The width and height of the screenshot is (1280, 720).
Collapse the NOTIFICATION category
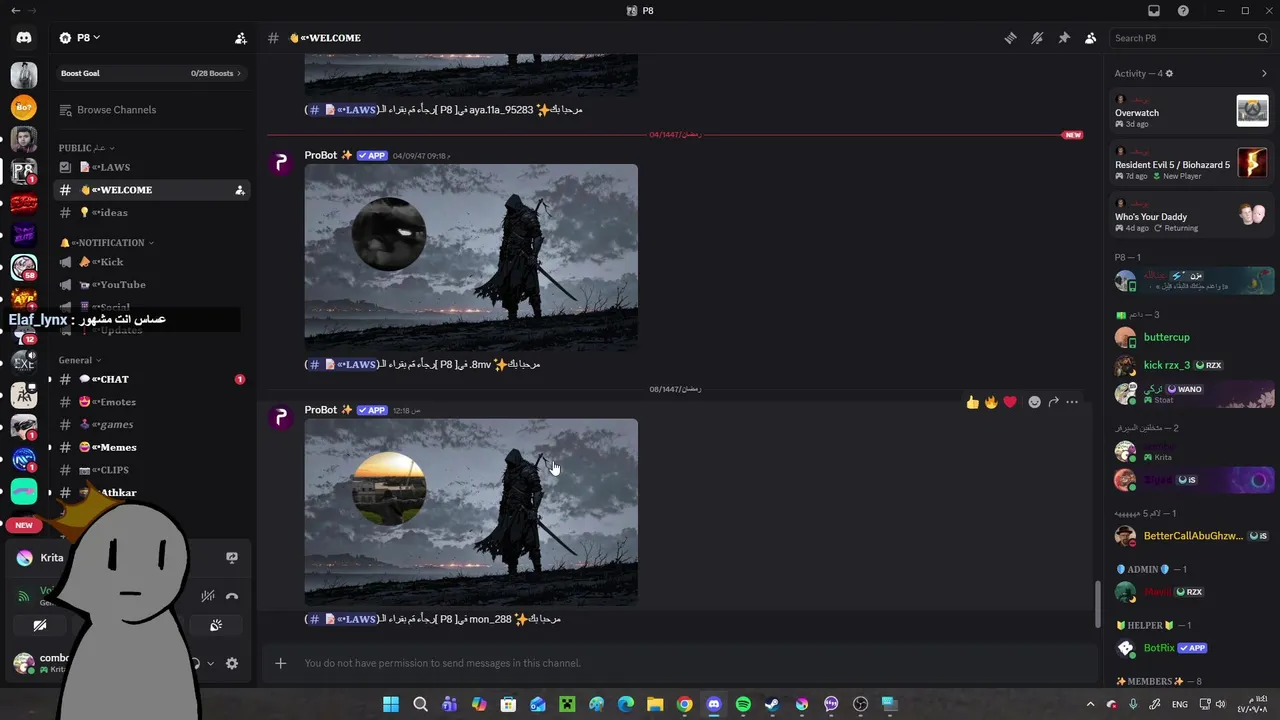107,243
